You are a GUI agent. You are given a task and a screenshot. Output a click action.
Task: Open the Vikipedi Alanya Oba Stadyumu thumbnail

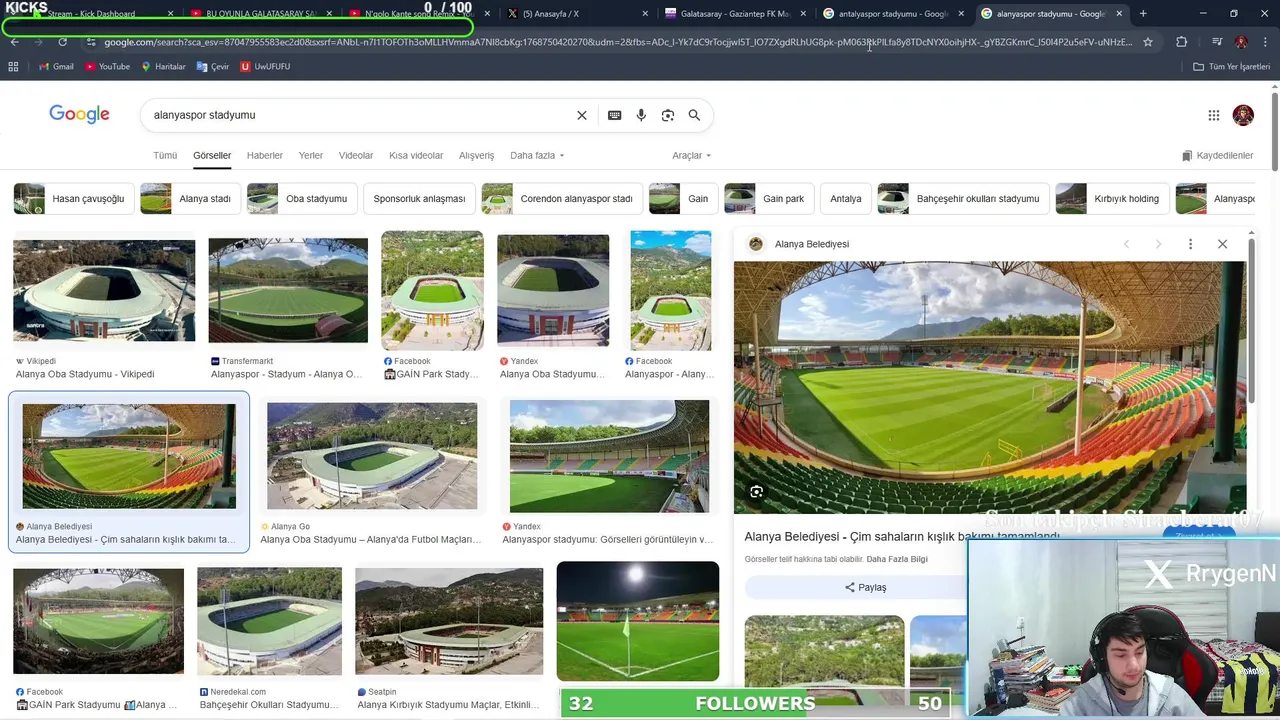(x=104, y=291)
